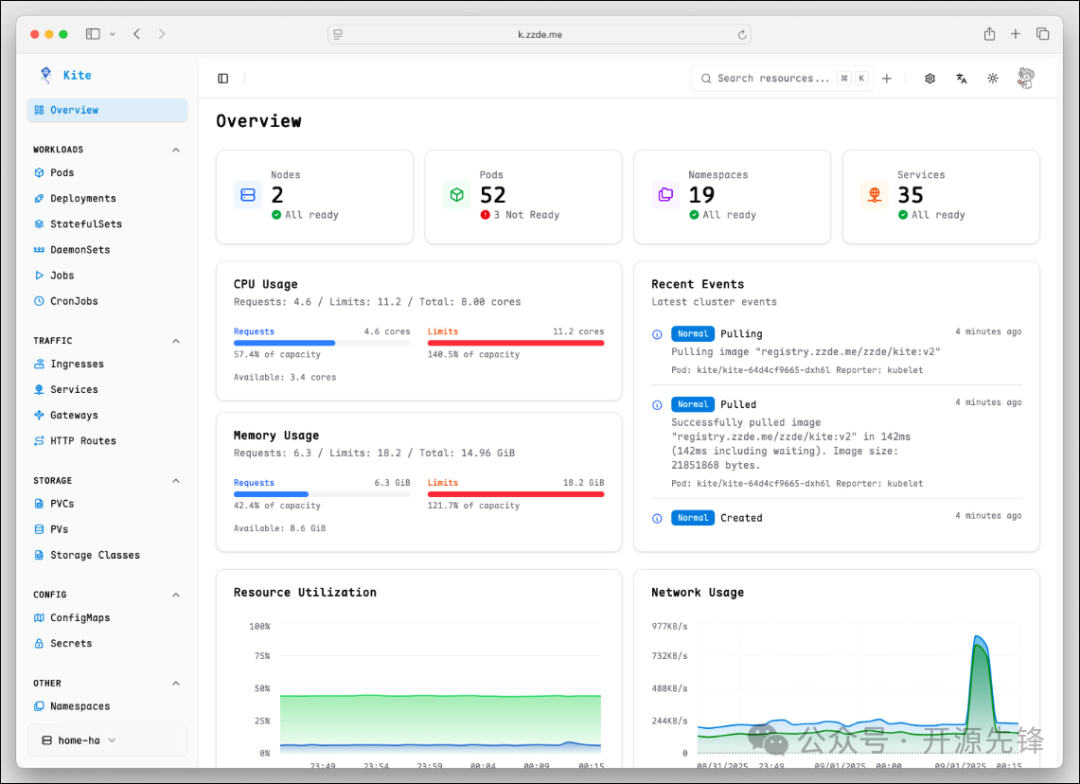Collapse the STORAGE section chevron

coord(176,480)
